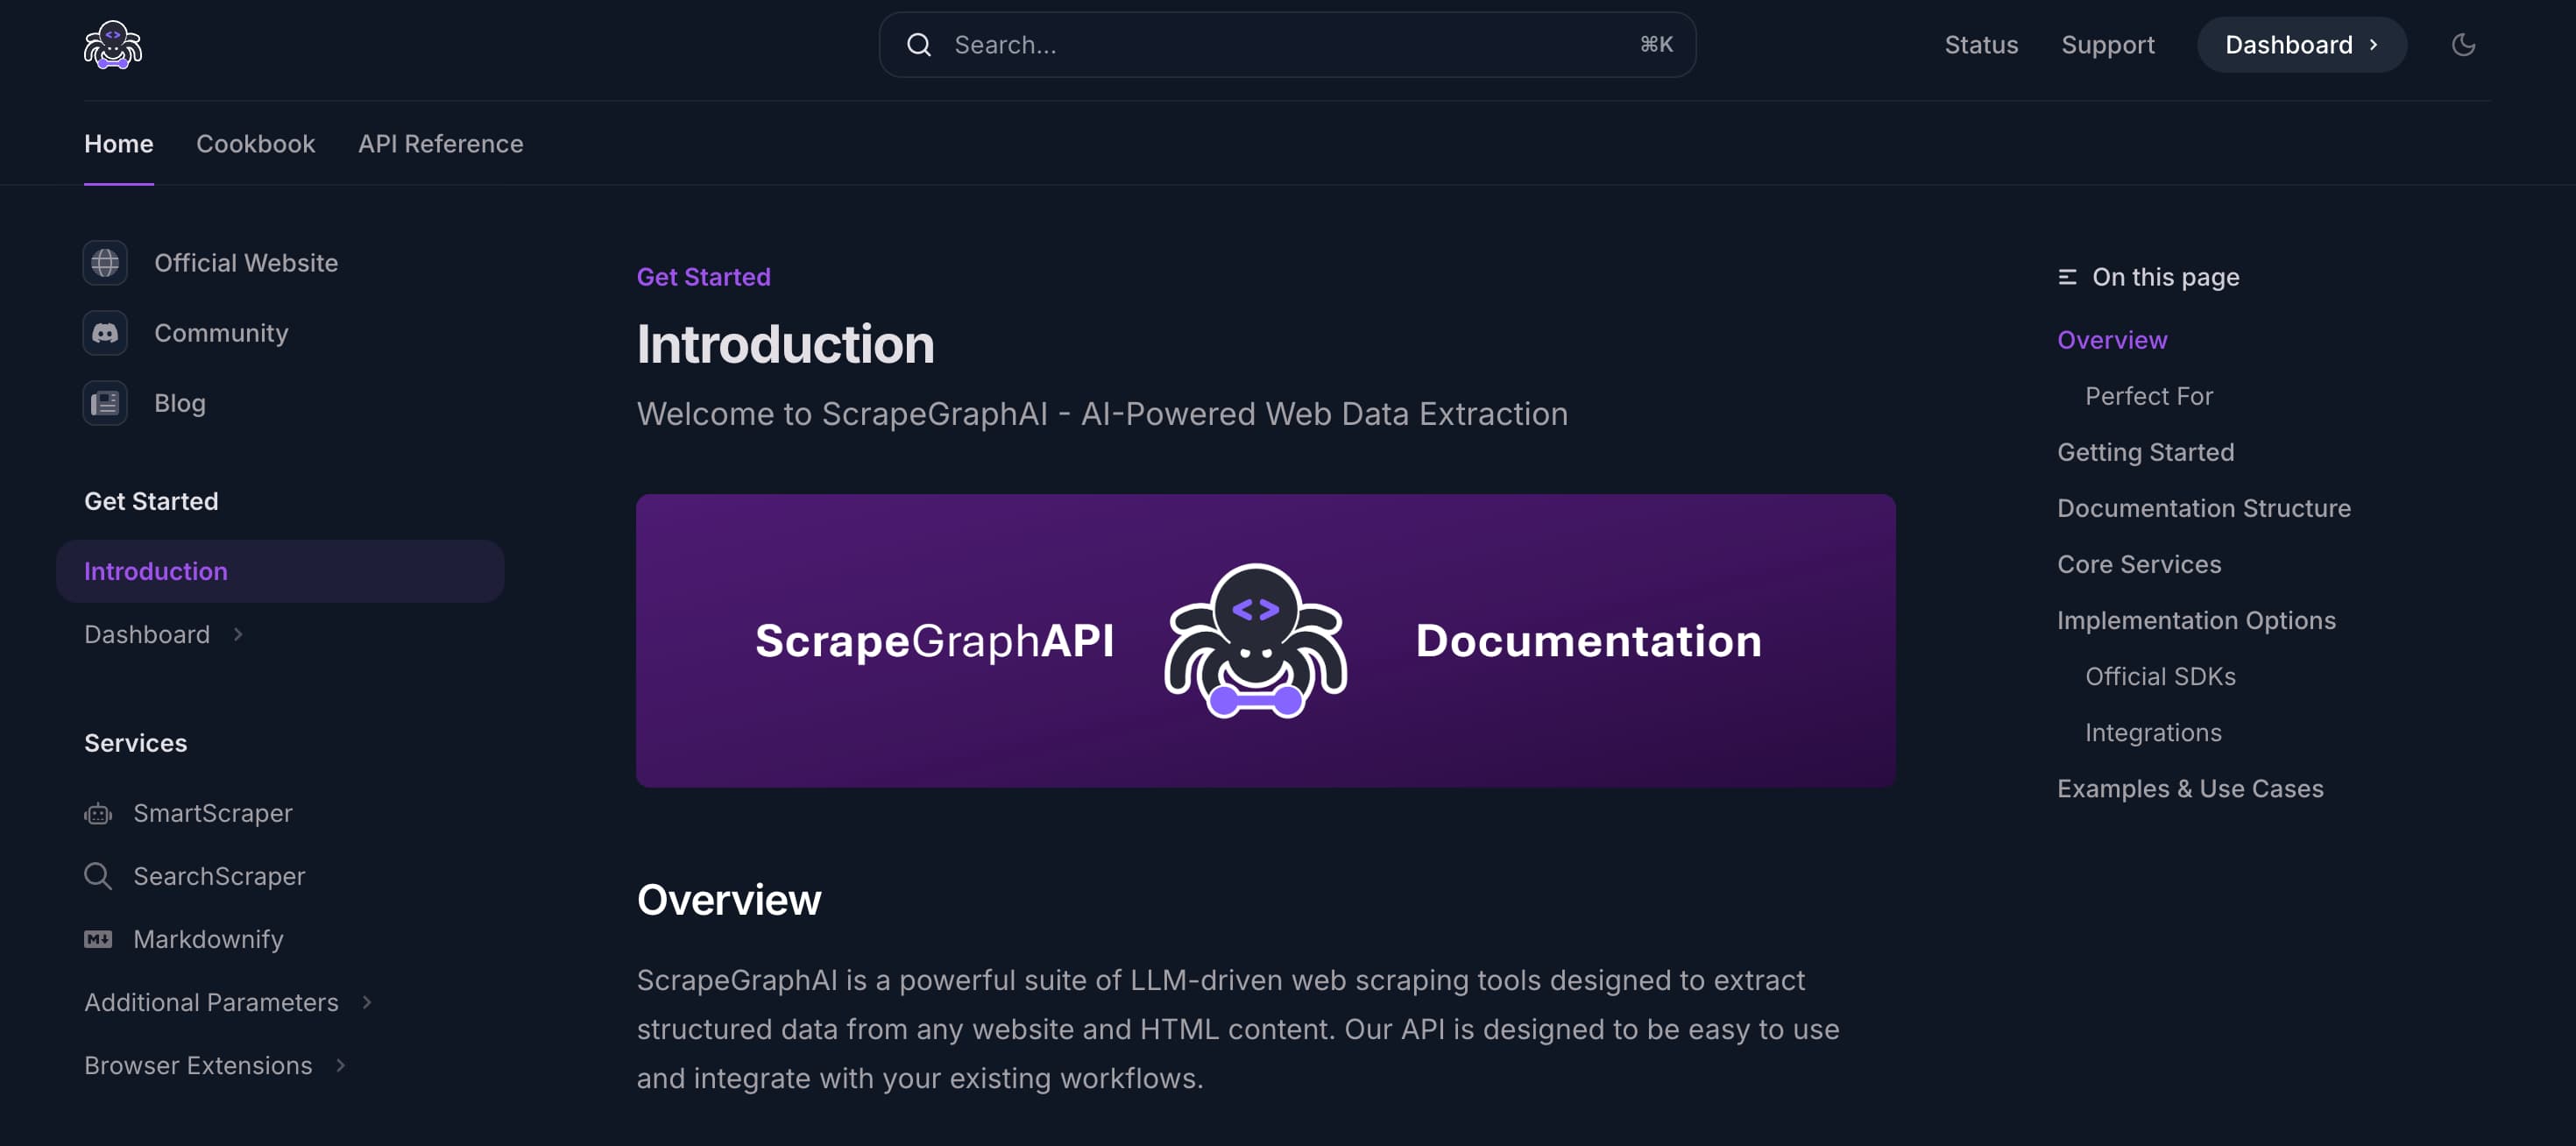
Task: Jump to Documentation Structure section
Action: click(2203, 508)
